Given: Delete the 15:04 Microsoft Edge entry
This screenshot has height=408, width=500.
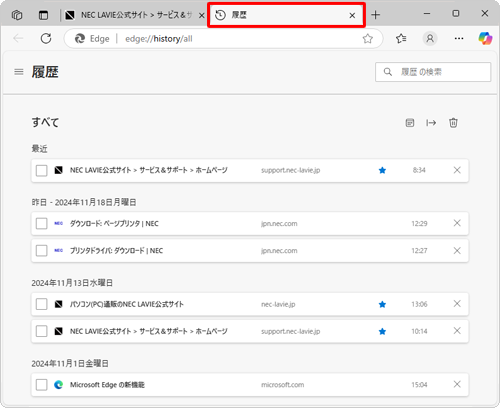Looking at the screenshot, I should pyautogui.click(x=457, y=384).
